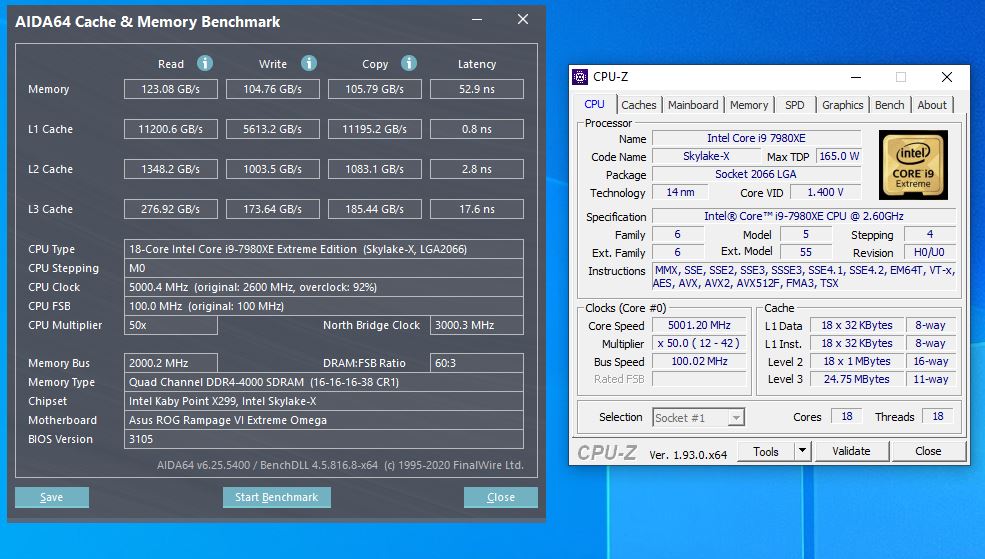Click the L1 Cache Read value 11200.6 GB/s
Screen dimensions: 985x559
coord(170,129)
